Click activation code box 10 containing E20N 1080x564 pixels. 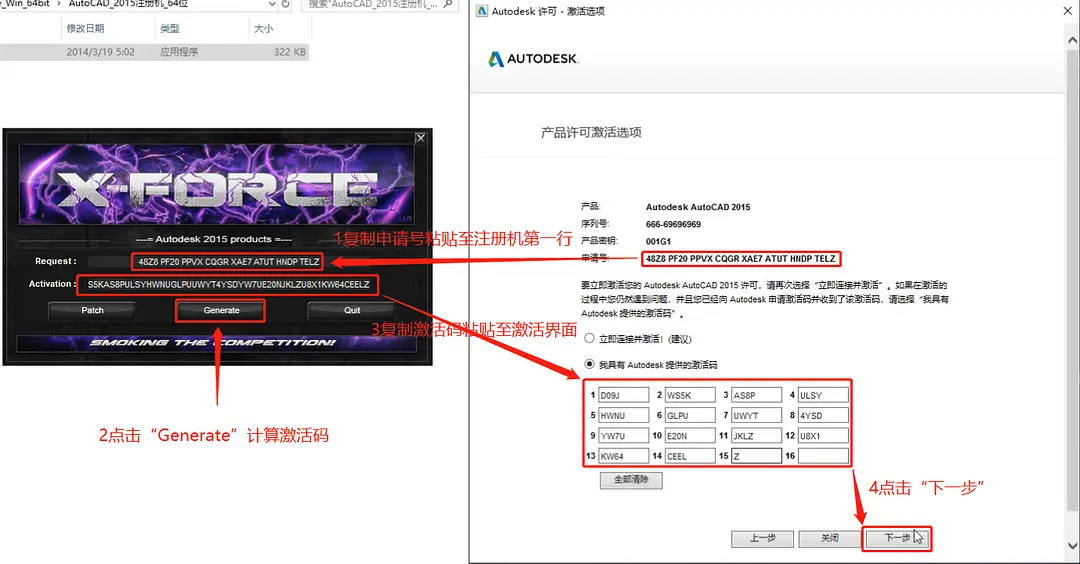pyautogui.click(x=690, y=436)
